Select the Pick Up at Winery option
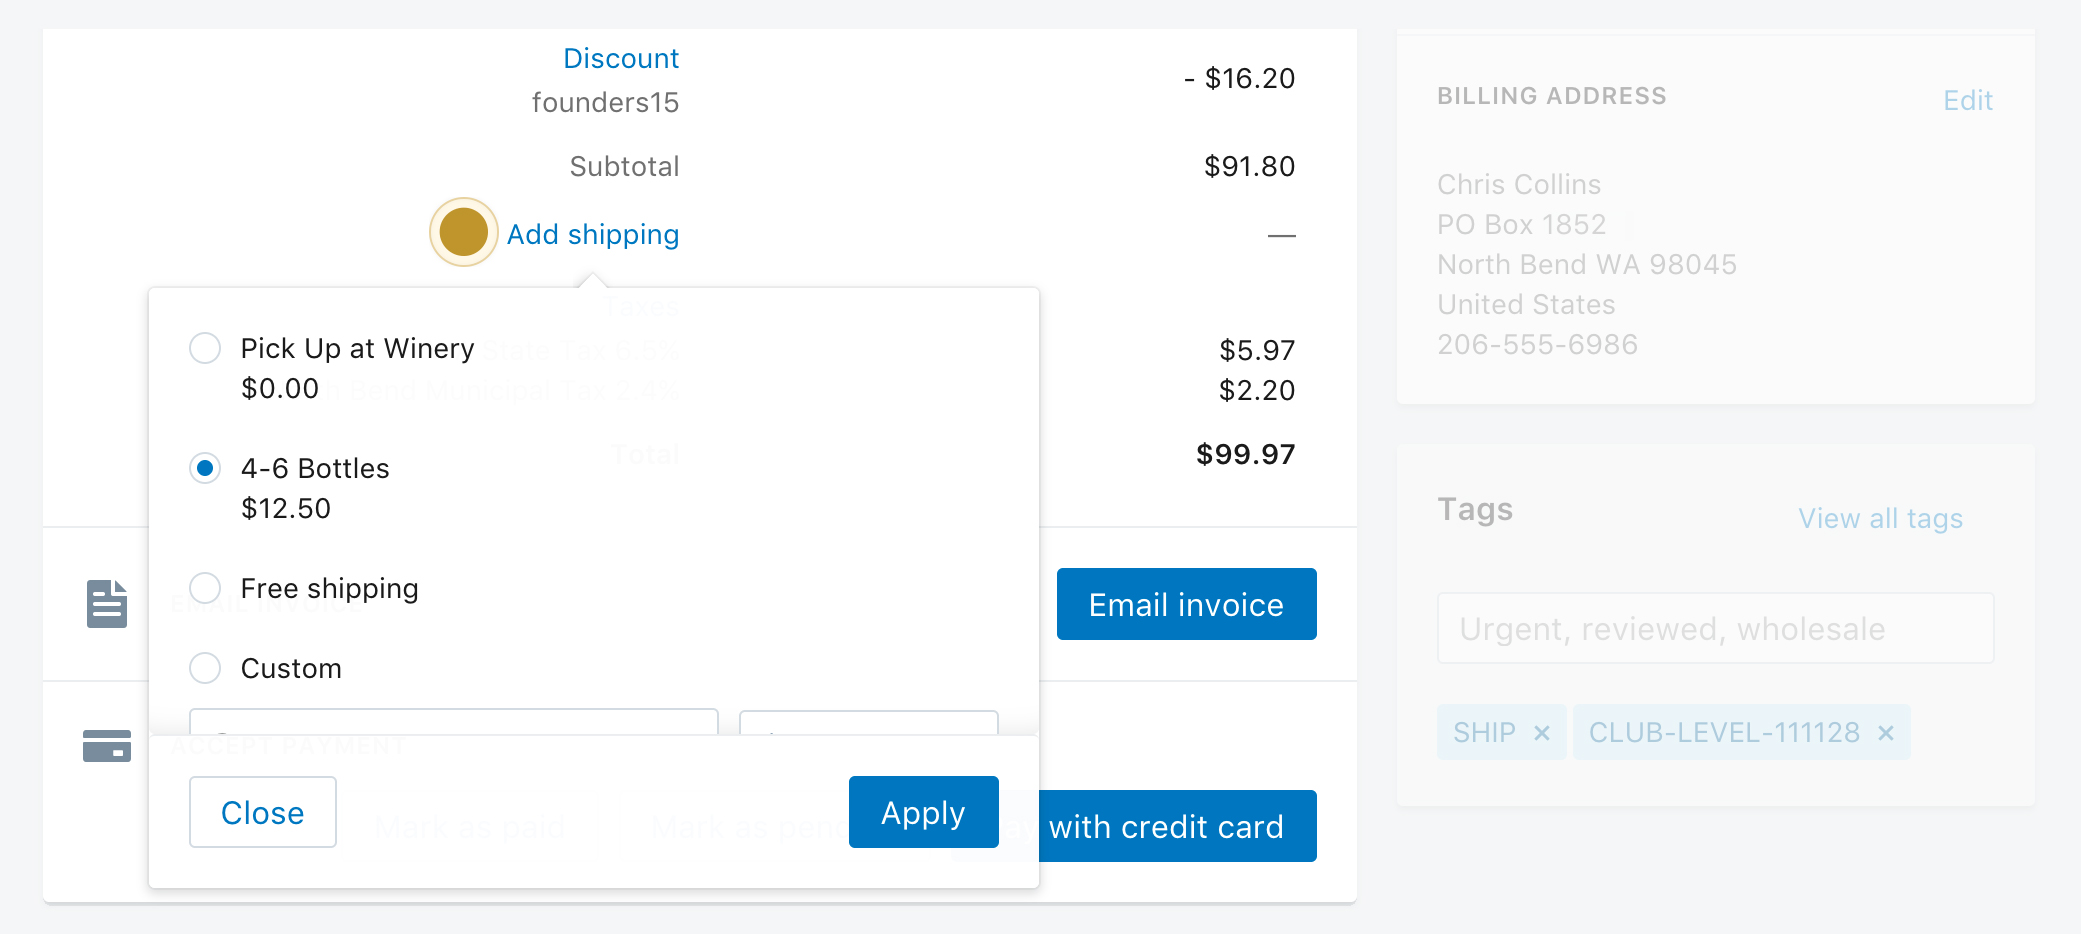Image resolution: width=2081 pixels, height=934 pixels. [x=205, y=348]
